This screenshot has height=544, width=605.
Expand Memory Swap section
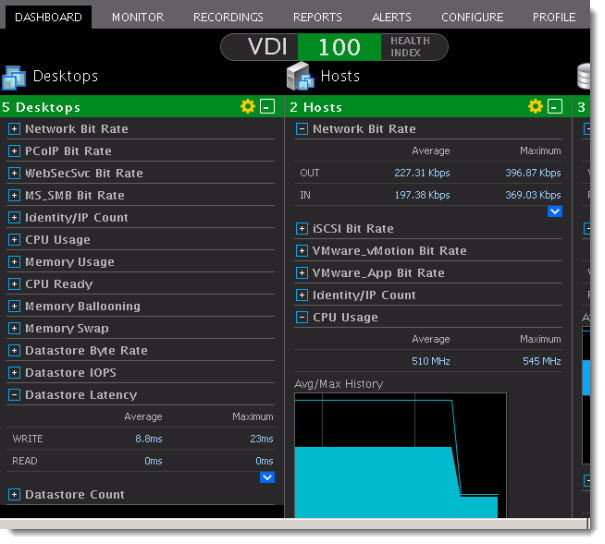pyautogui.click(x=14, y=328)
